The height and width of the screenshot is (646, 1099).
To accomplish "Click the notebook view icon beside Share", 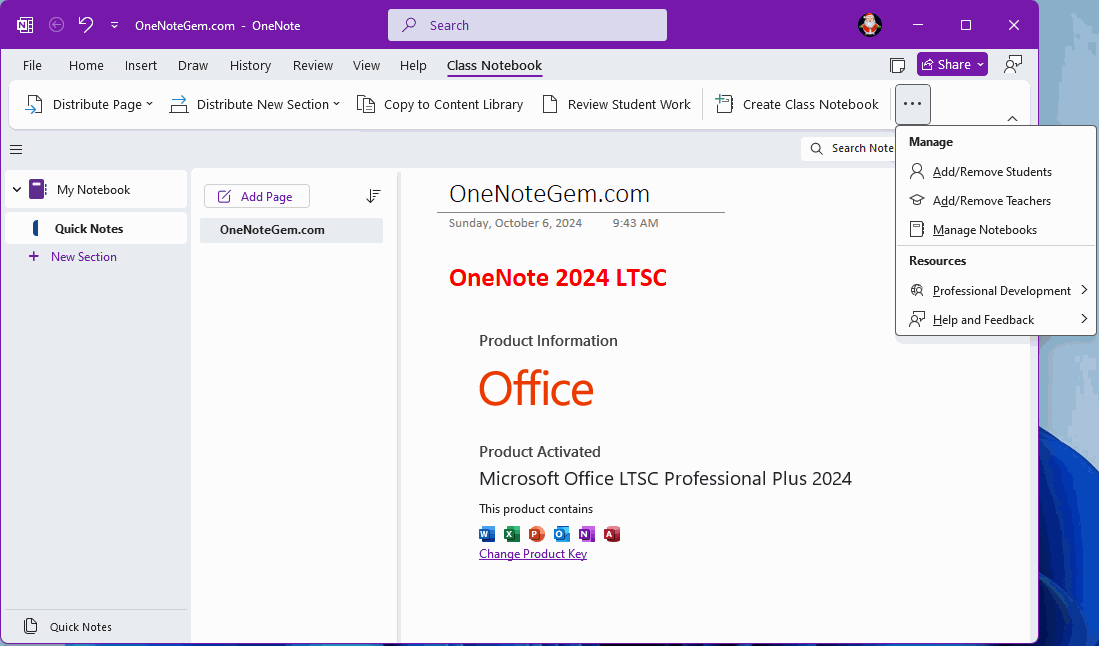I will tap(897, 65).
